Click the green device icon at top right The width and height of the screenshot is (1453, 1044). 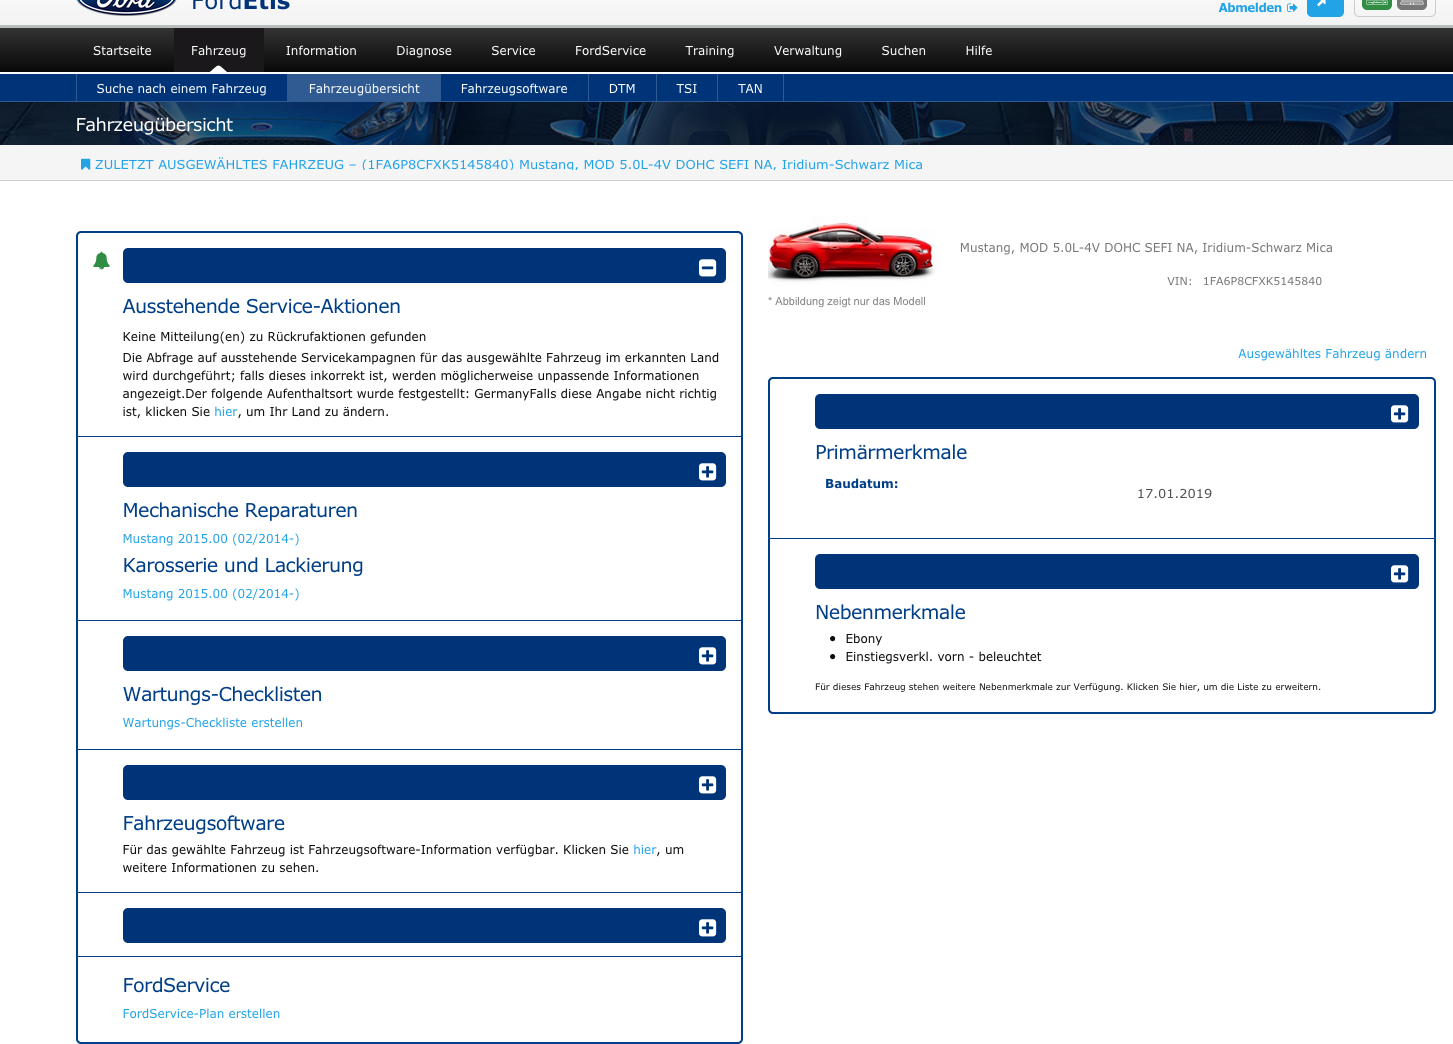tap(1377, 4)
